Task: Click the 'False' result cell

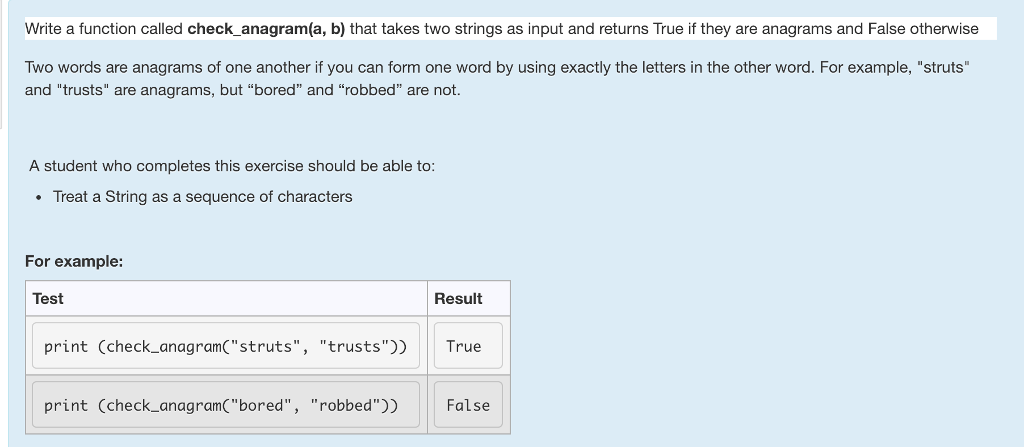Action: tap(468, 405)
